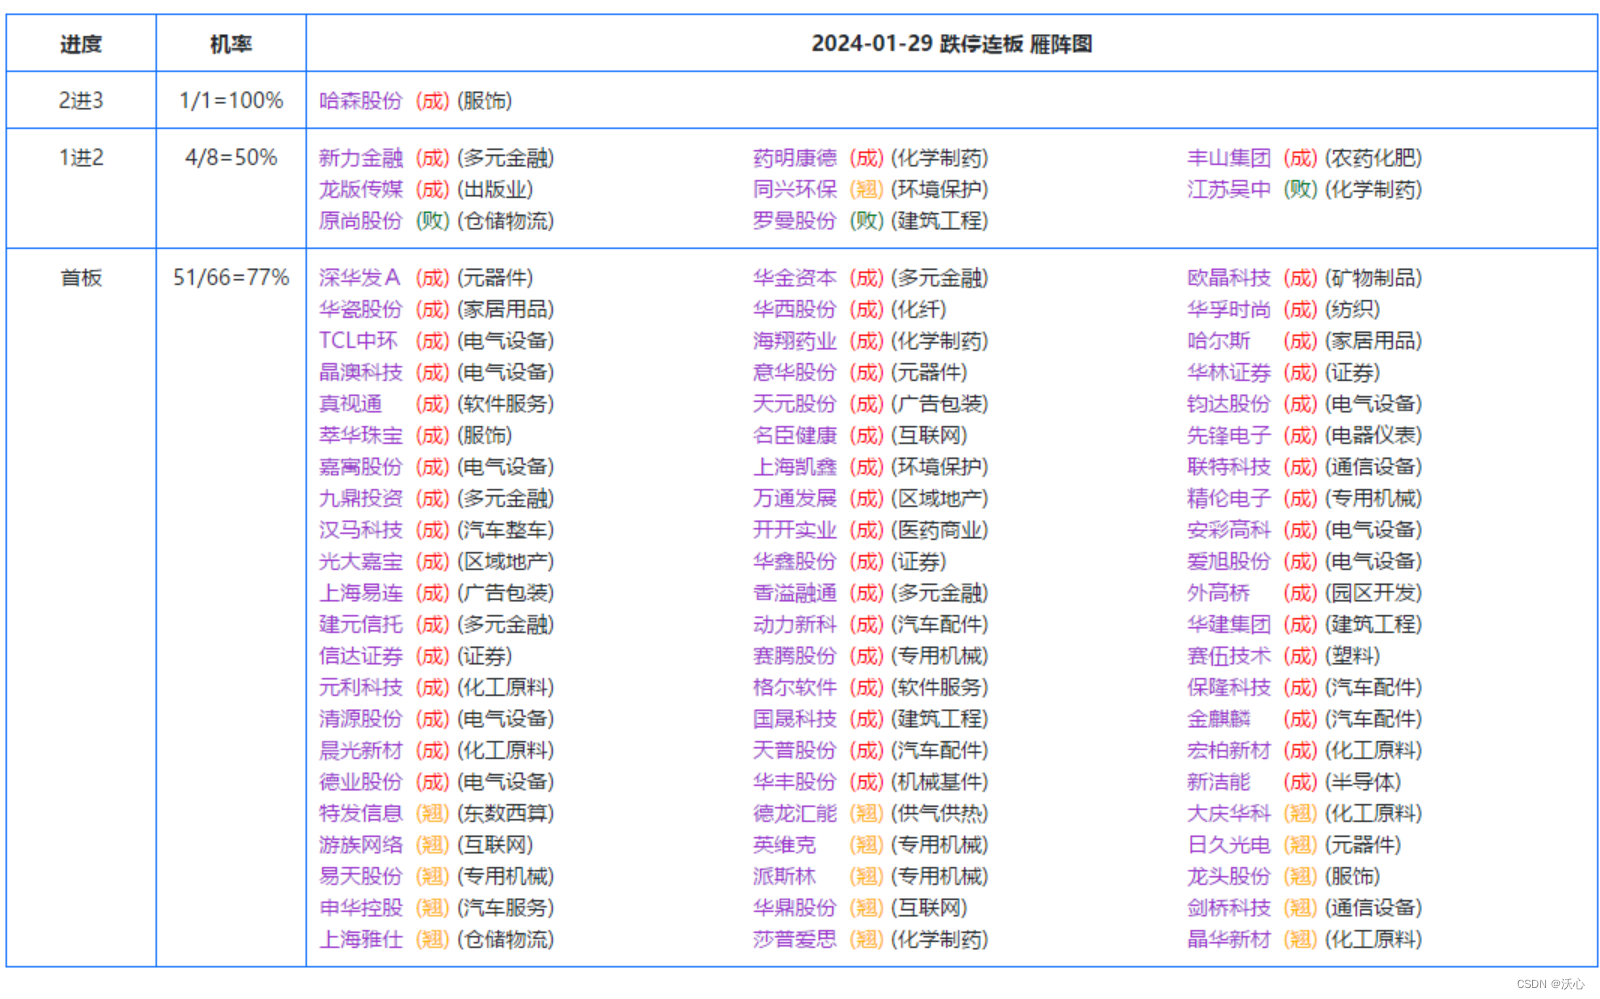Click the 元利科技 stock link
The height and width of the screenshot is (999, 1600).
coord(360,687)
